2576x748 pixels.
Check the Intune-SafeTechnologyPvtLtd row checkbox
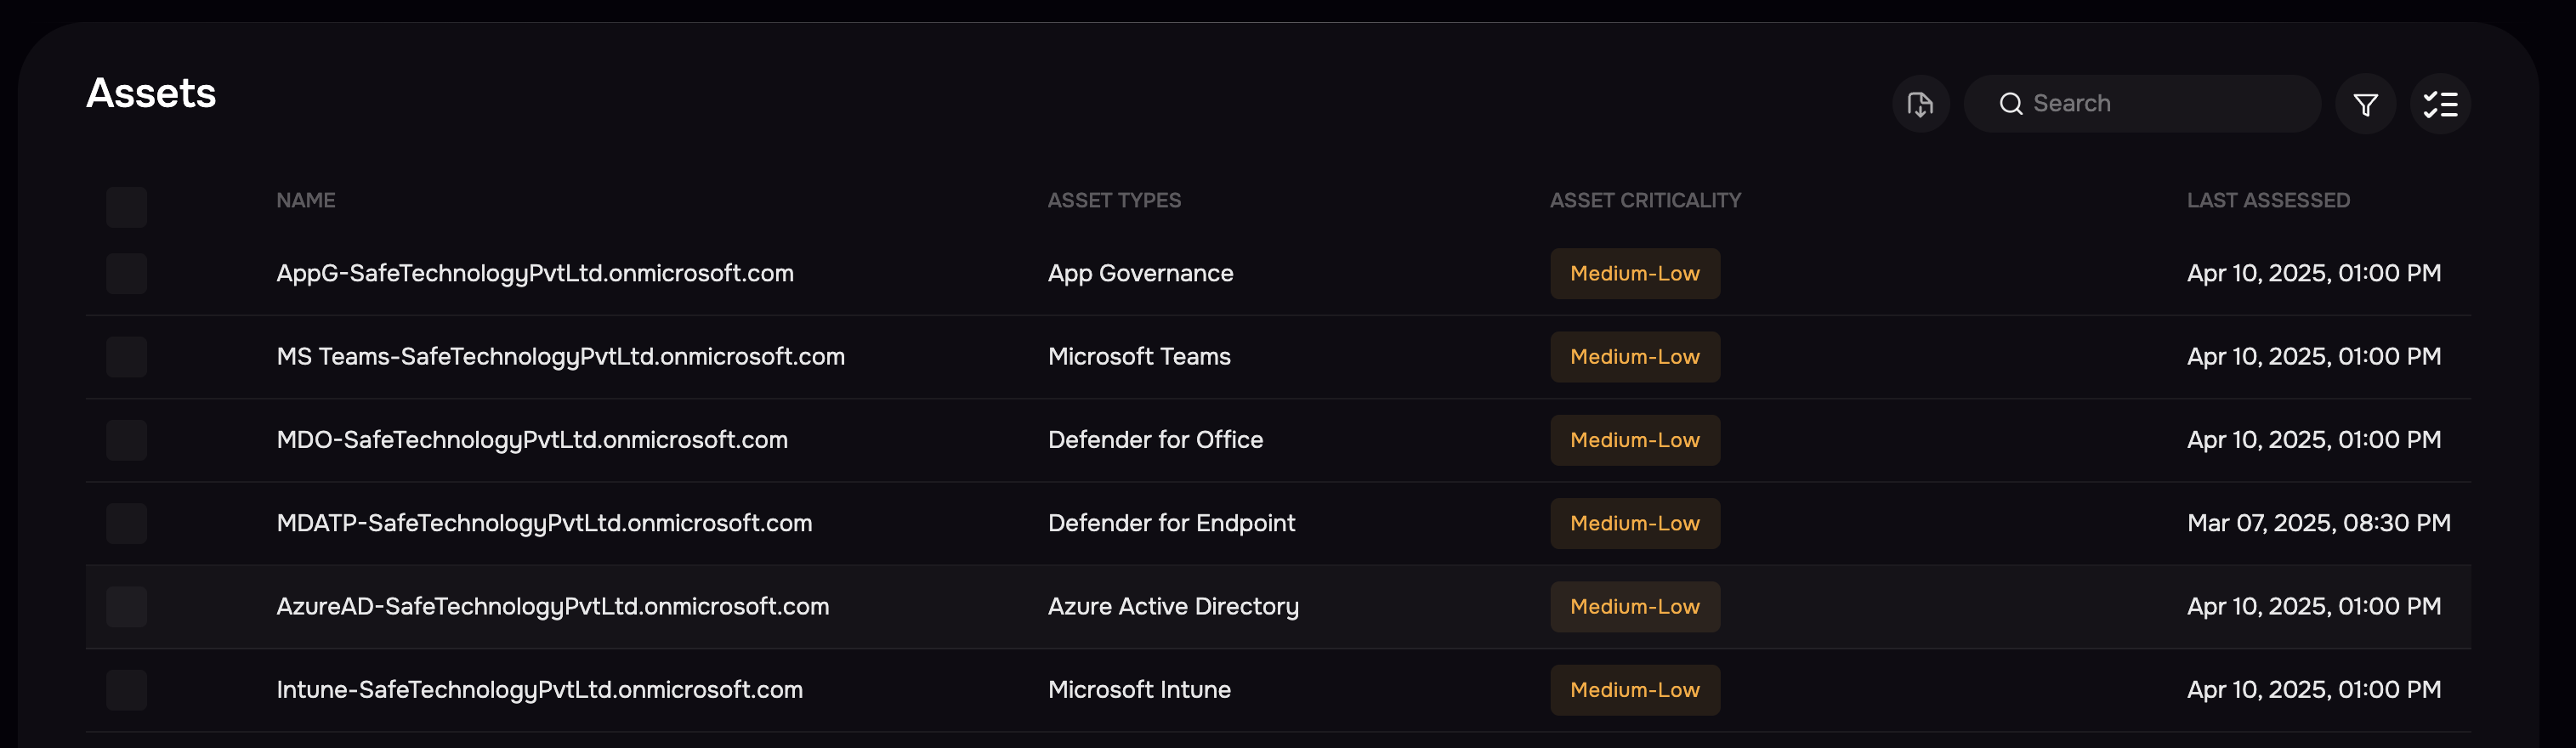coord(127,690)
